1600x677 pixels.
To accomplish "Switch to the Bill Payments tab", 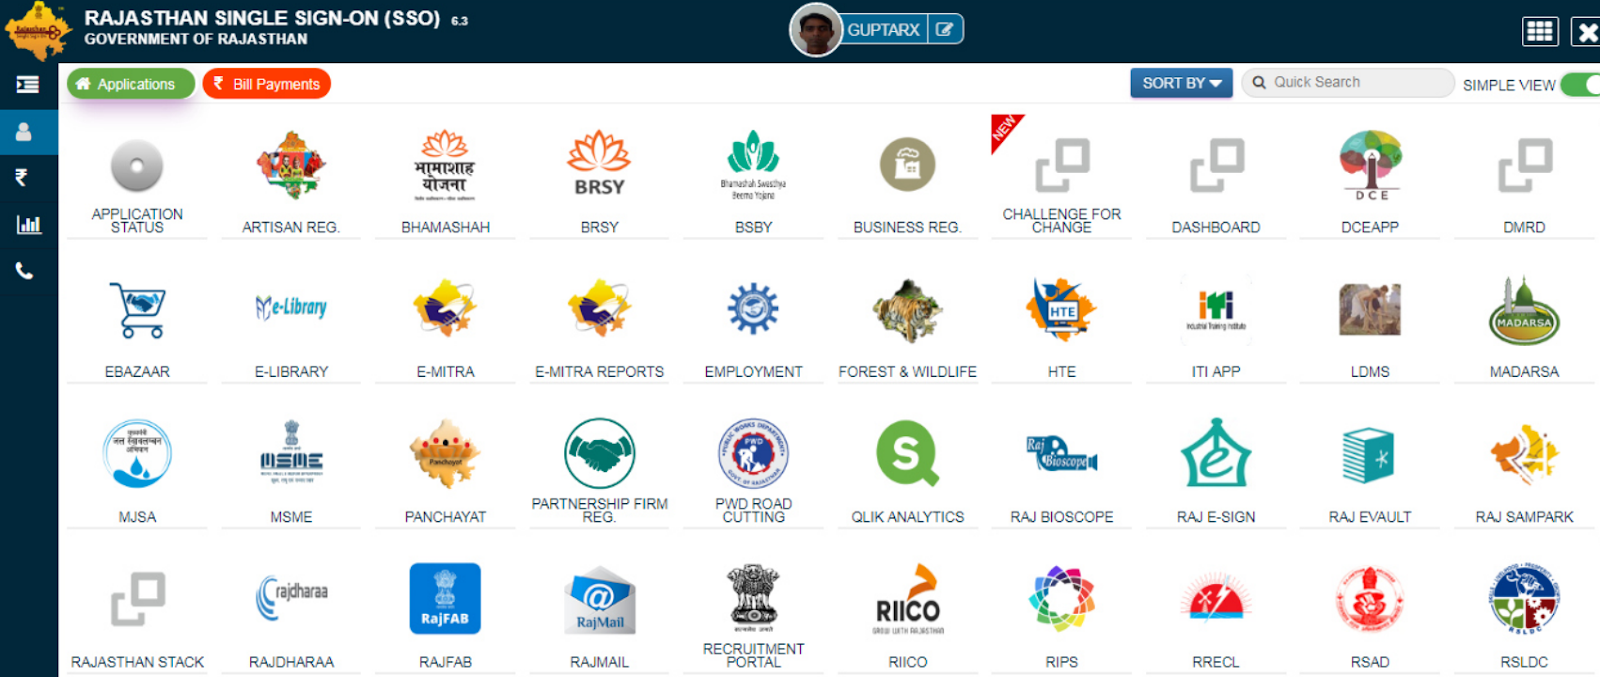I will click(267, 84).
